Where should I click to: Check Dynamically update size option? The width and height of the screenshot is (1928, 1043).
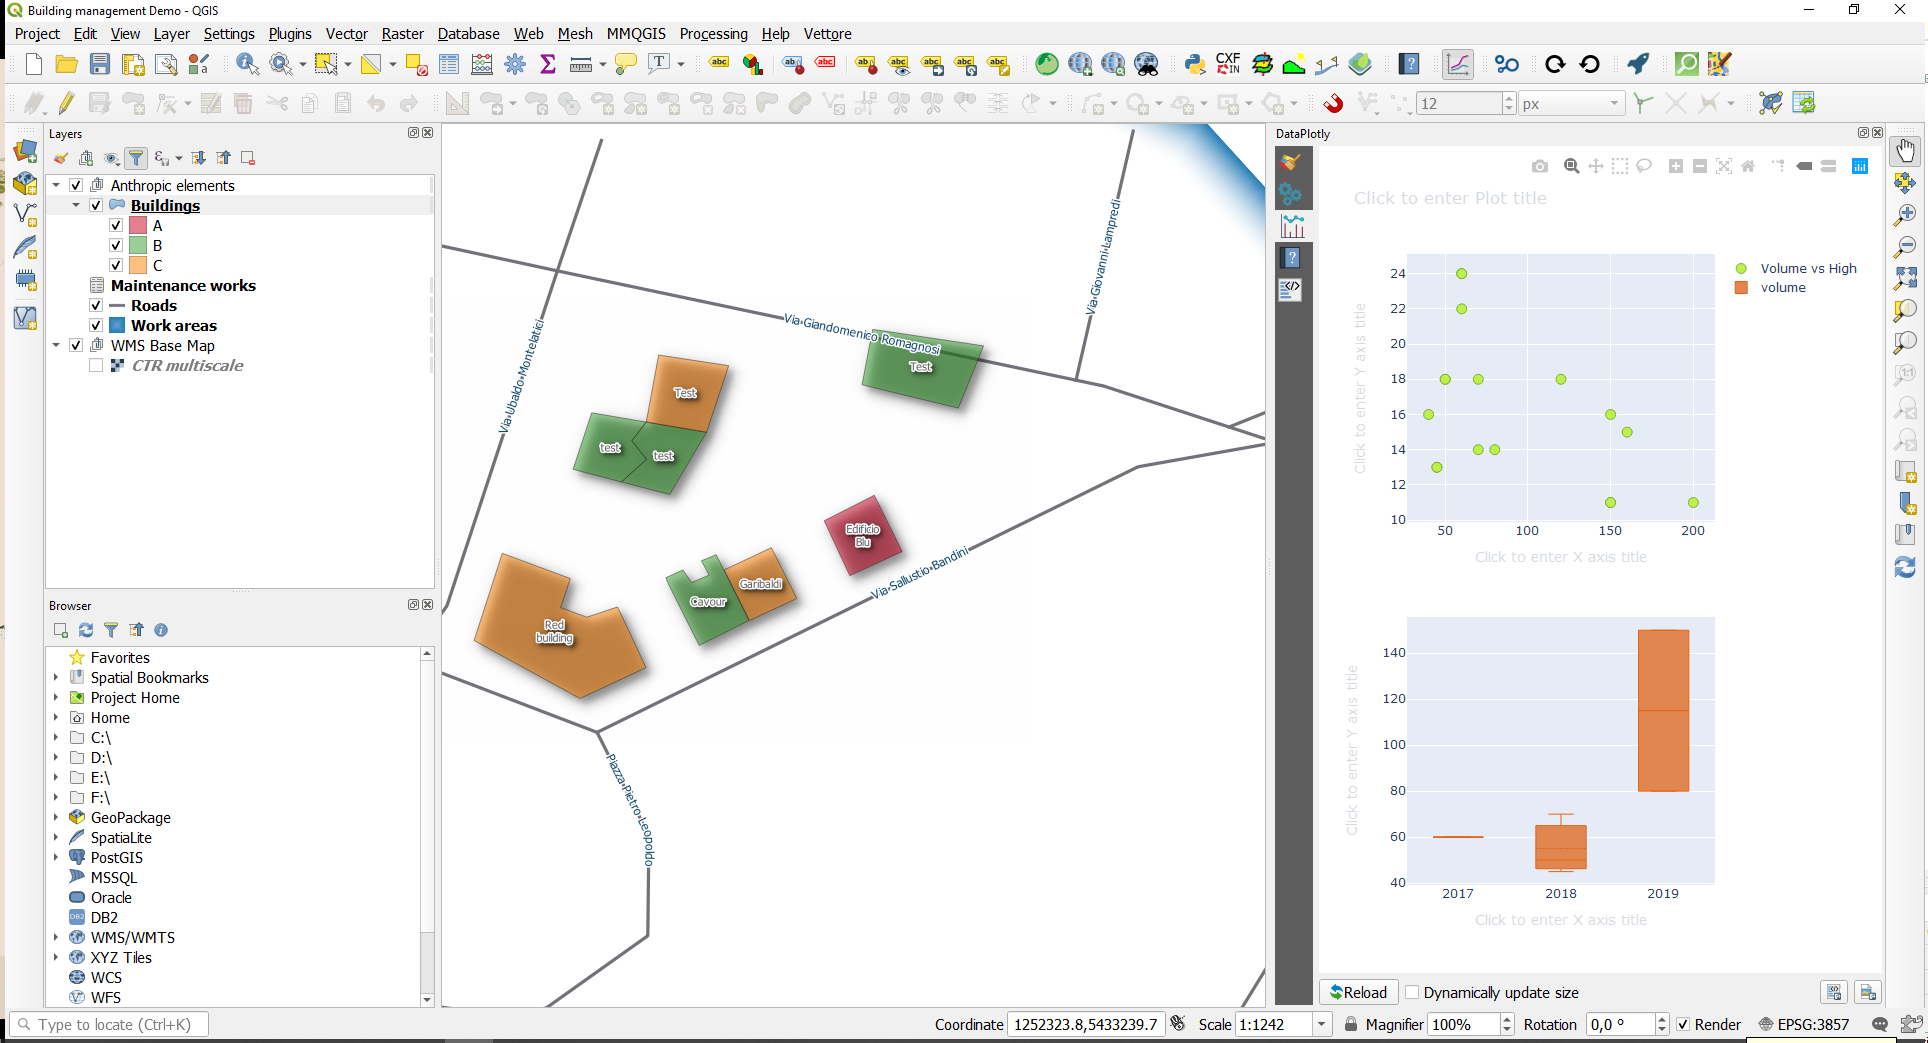coord(1412,992)
